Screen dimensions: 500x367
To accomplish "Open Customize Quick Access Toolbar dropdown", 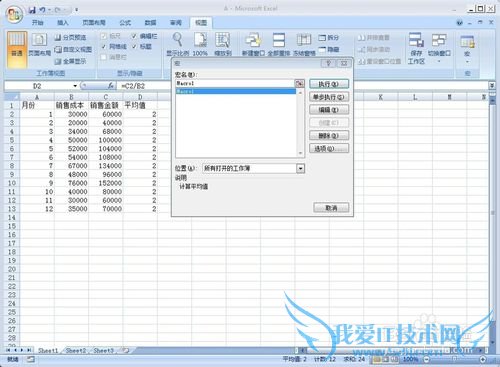I will [x=76, y=10].
